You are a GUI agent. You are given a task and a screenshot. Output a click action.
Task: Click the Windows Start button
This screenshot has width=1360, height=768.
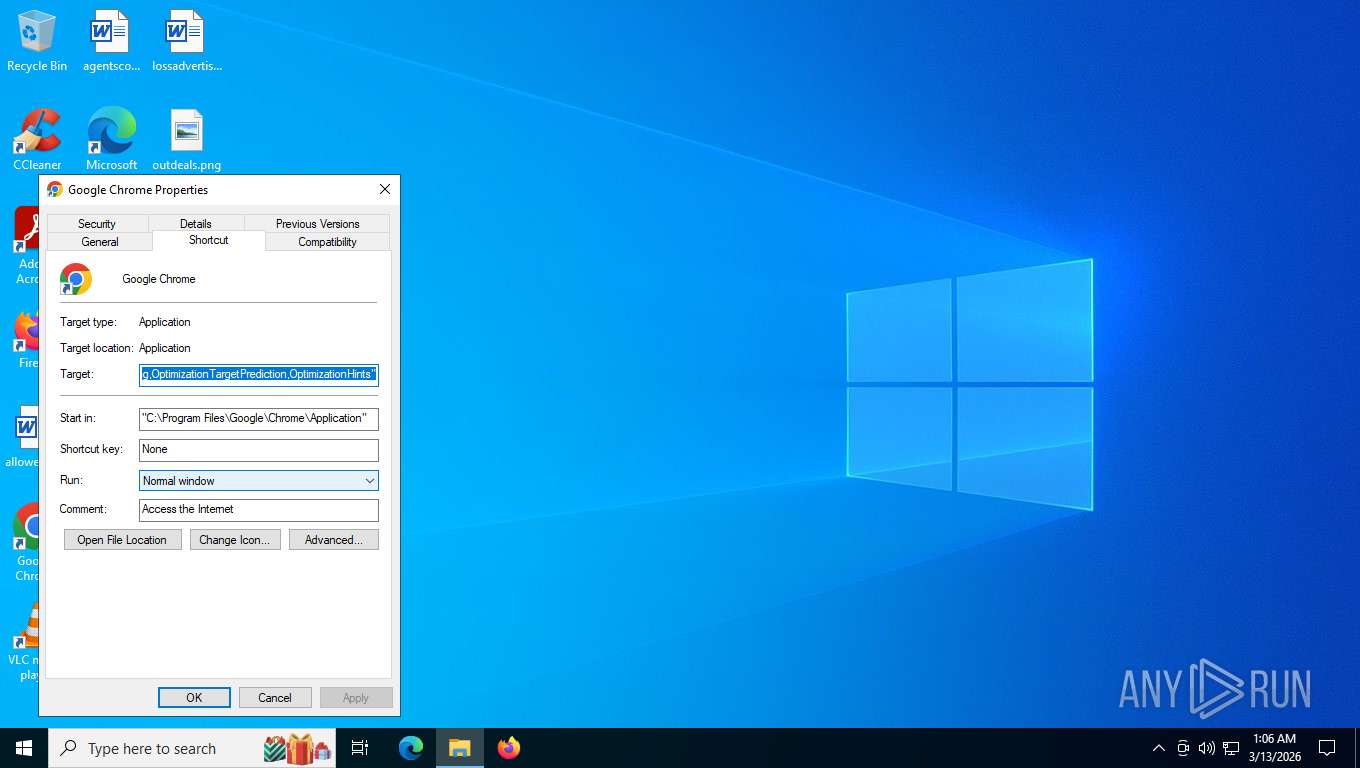(24, 748)
